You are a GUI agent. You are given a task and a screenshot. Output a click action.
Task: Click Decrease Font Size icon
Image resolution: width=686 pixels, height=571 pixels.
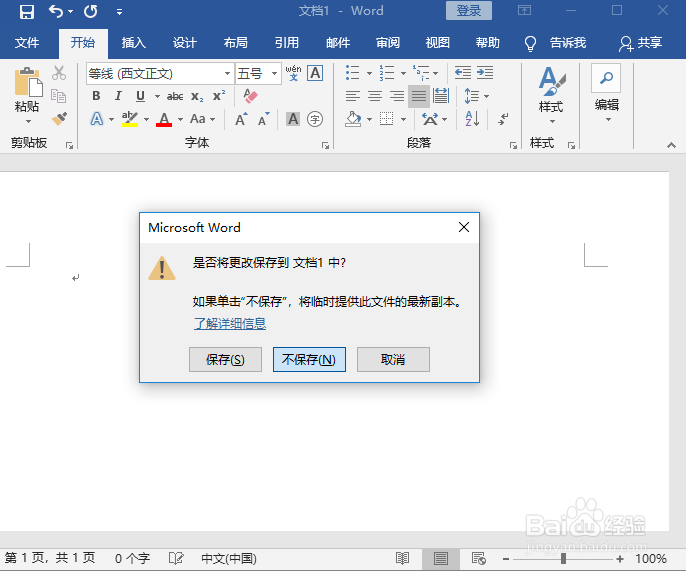[x=263, y=119]
